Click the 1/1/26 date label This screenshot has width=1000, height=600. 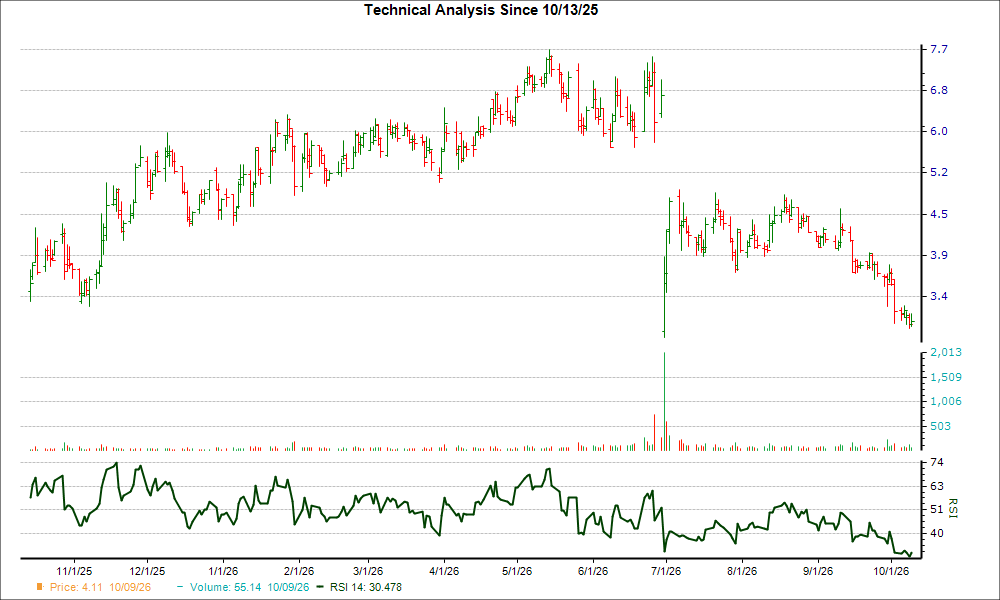click(x=223, y=571)
